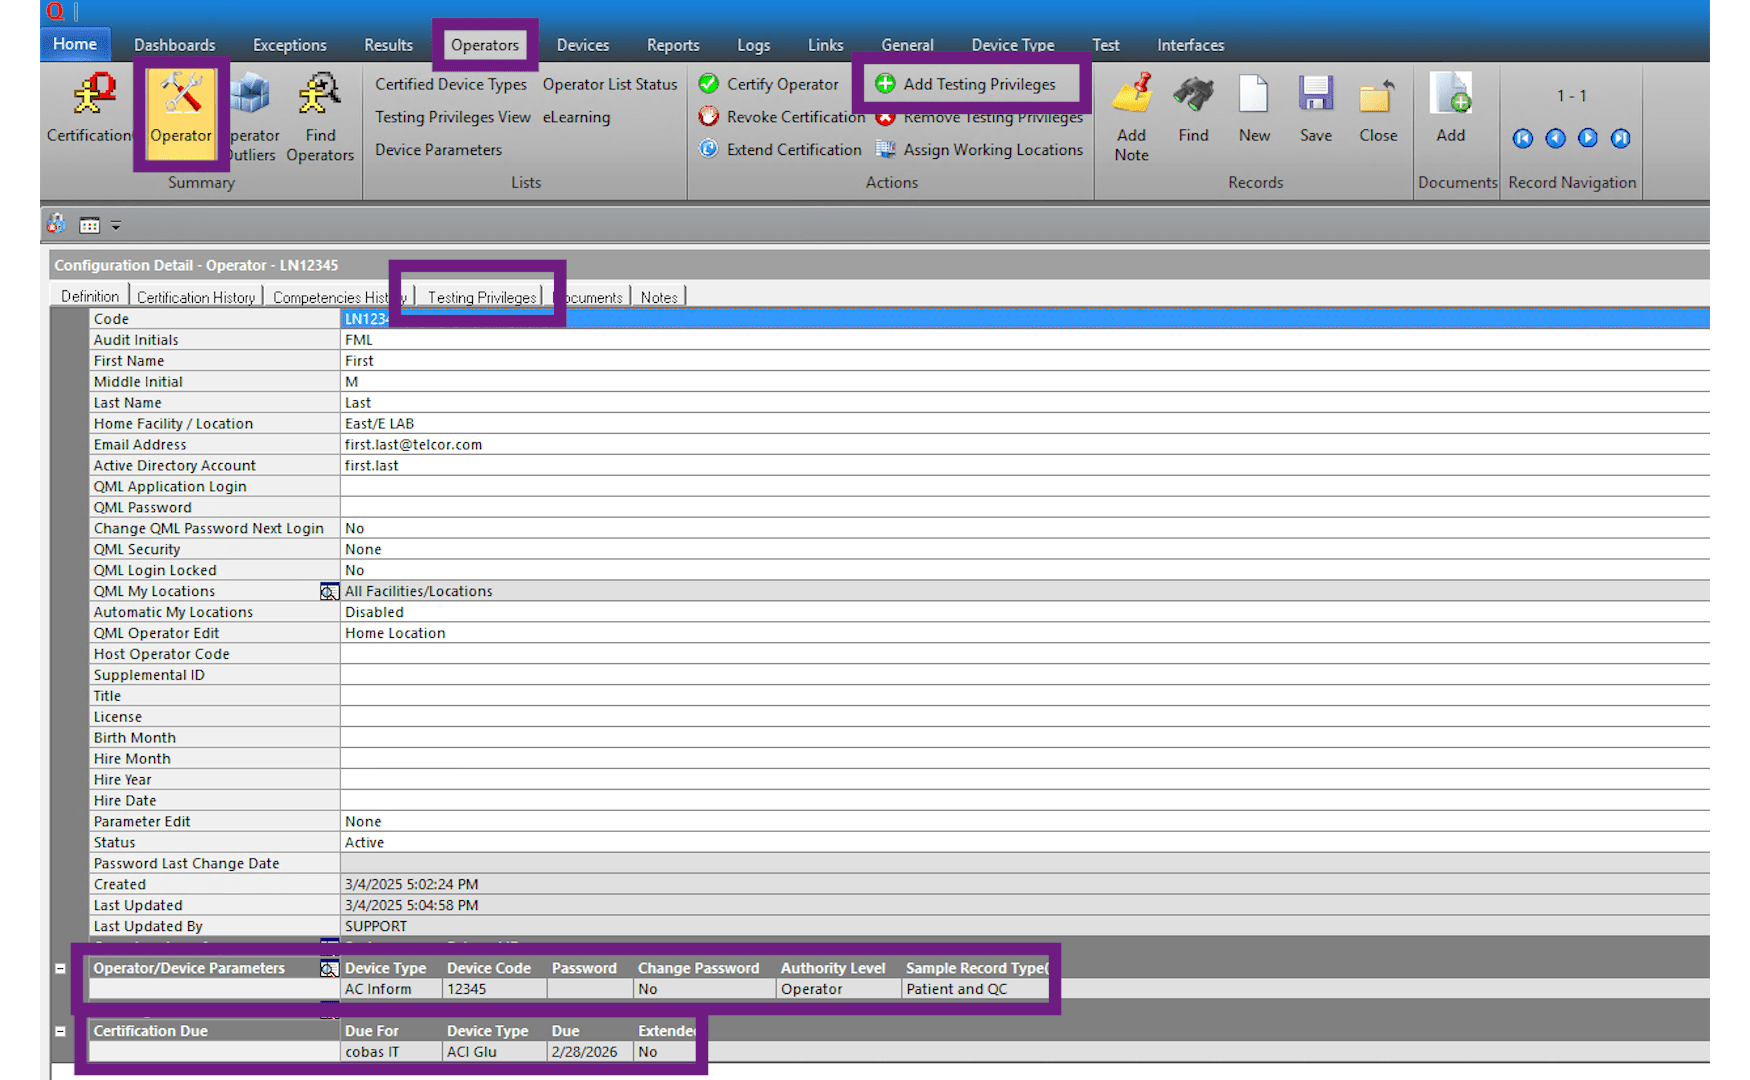1750x1080 pixels.
Task: Open the eLearning list
Action: pyautogui.click(x=577, y=117)
